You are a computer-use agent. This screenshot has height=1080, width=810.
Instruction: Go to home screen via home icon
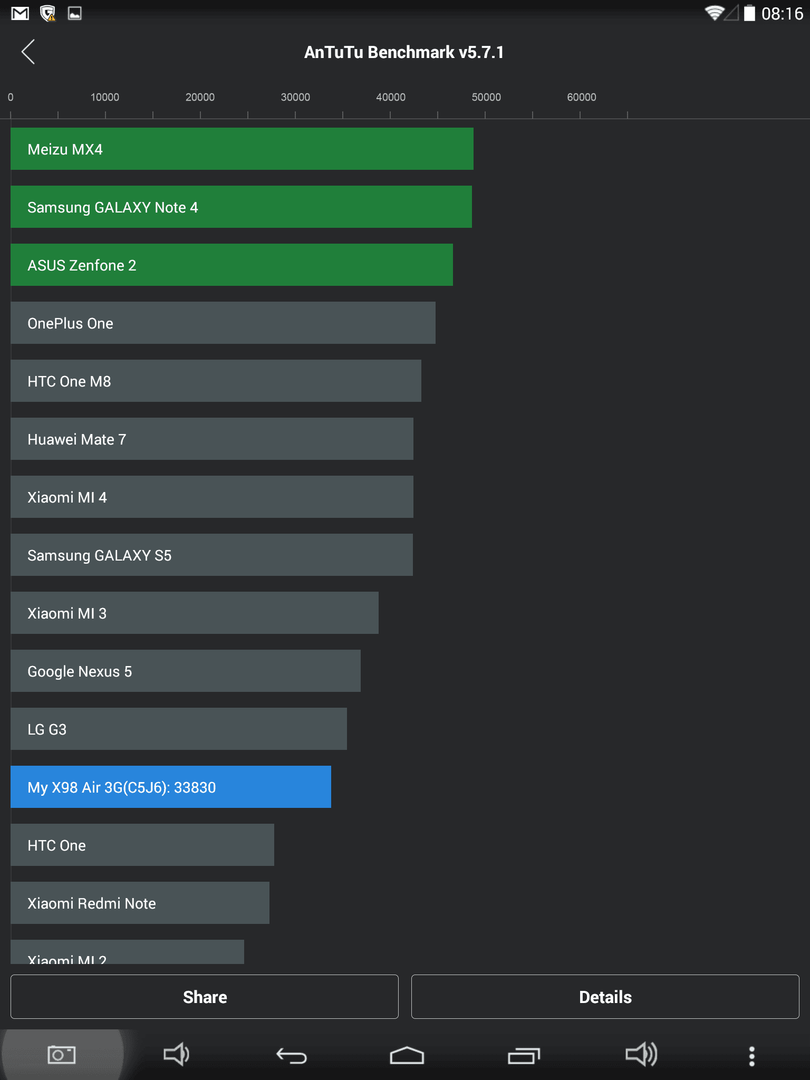[x=406, y=1055]
